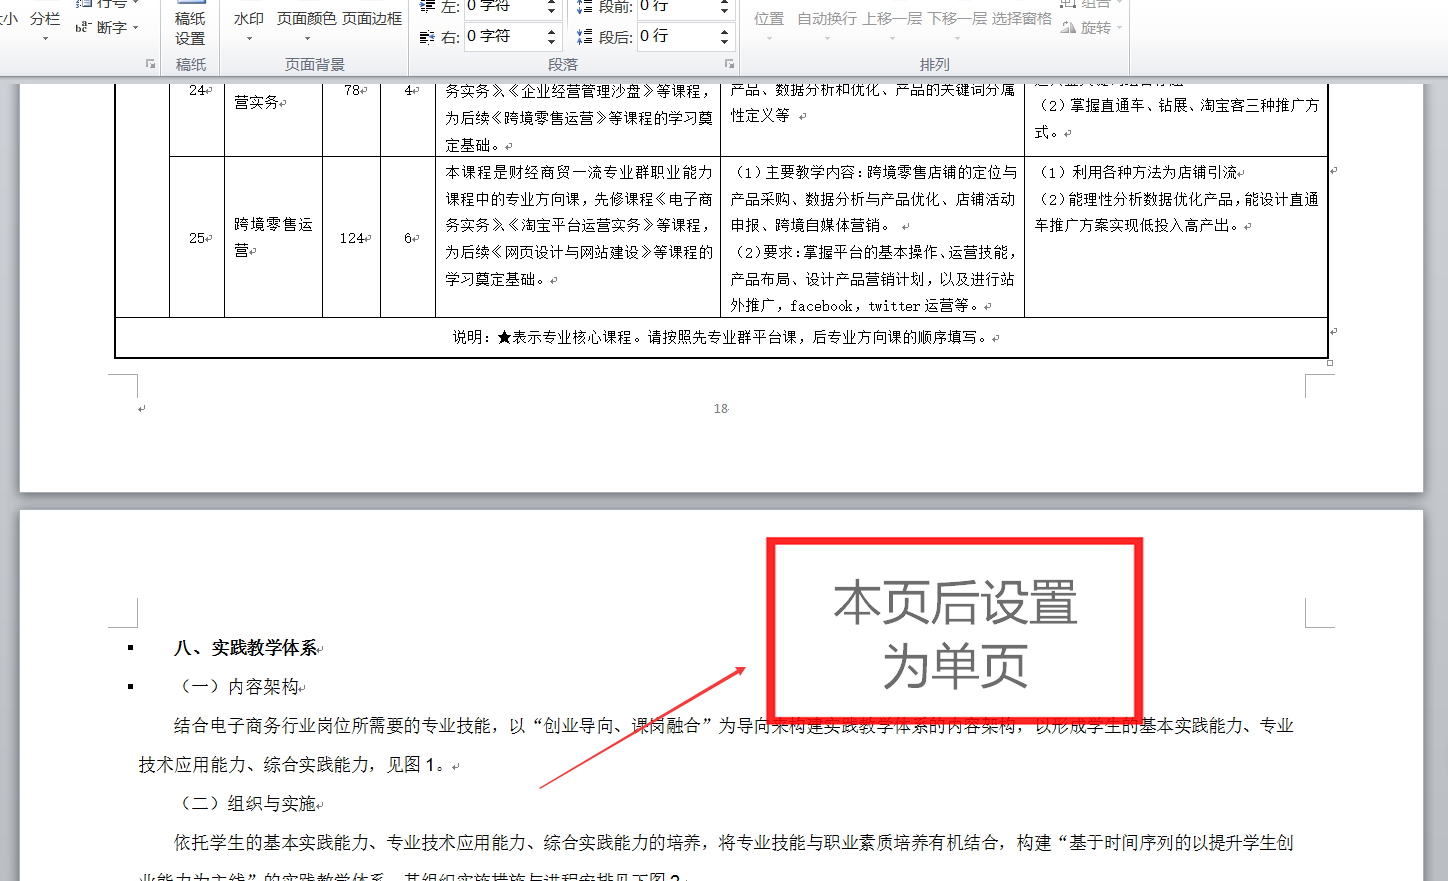Decrease 段后 spacing with the down arrow
This screenshot has width=1448, height=881.
coord(725,43)
